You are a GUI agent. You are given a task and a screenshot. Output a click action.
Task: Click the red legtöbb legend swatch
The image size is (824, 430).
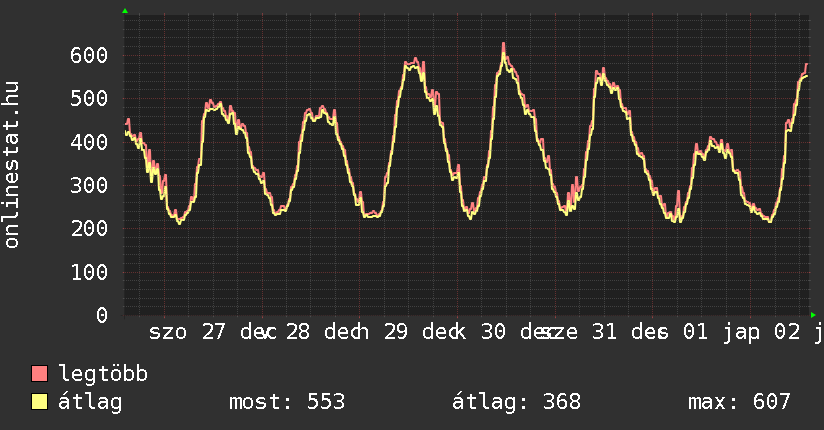pos(40,374)
